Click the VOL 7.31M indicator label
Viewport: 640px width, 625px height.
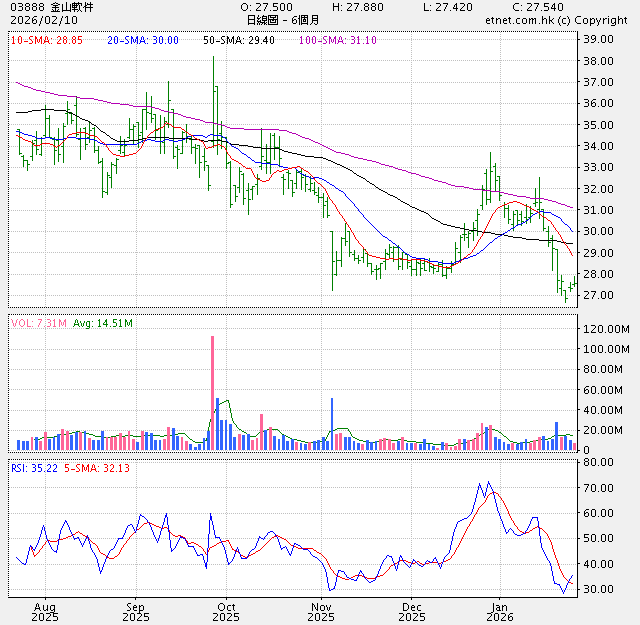tap(39, 323)
